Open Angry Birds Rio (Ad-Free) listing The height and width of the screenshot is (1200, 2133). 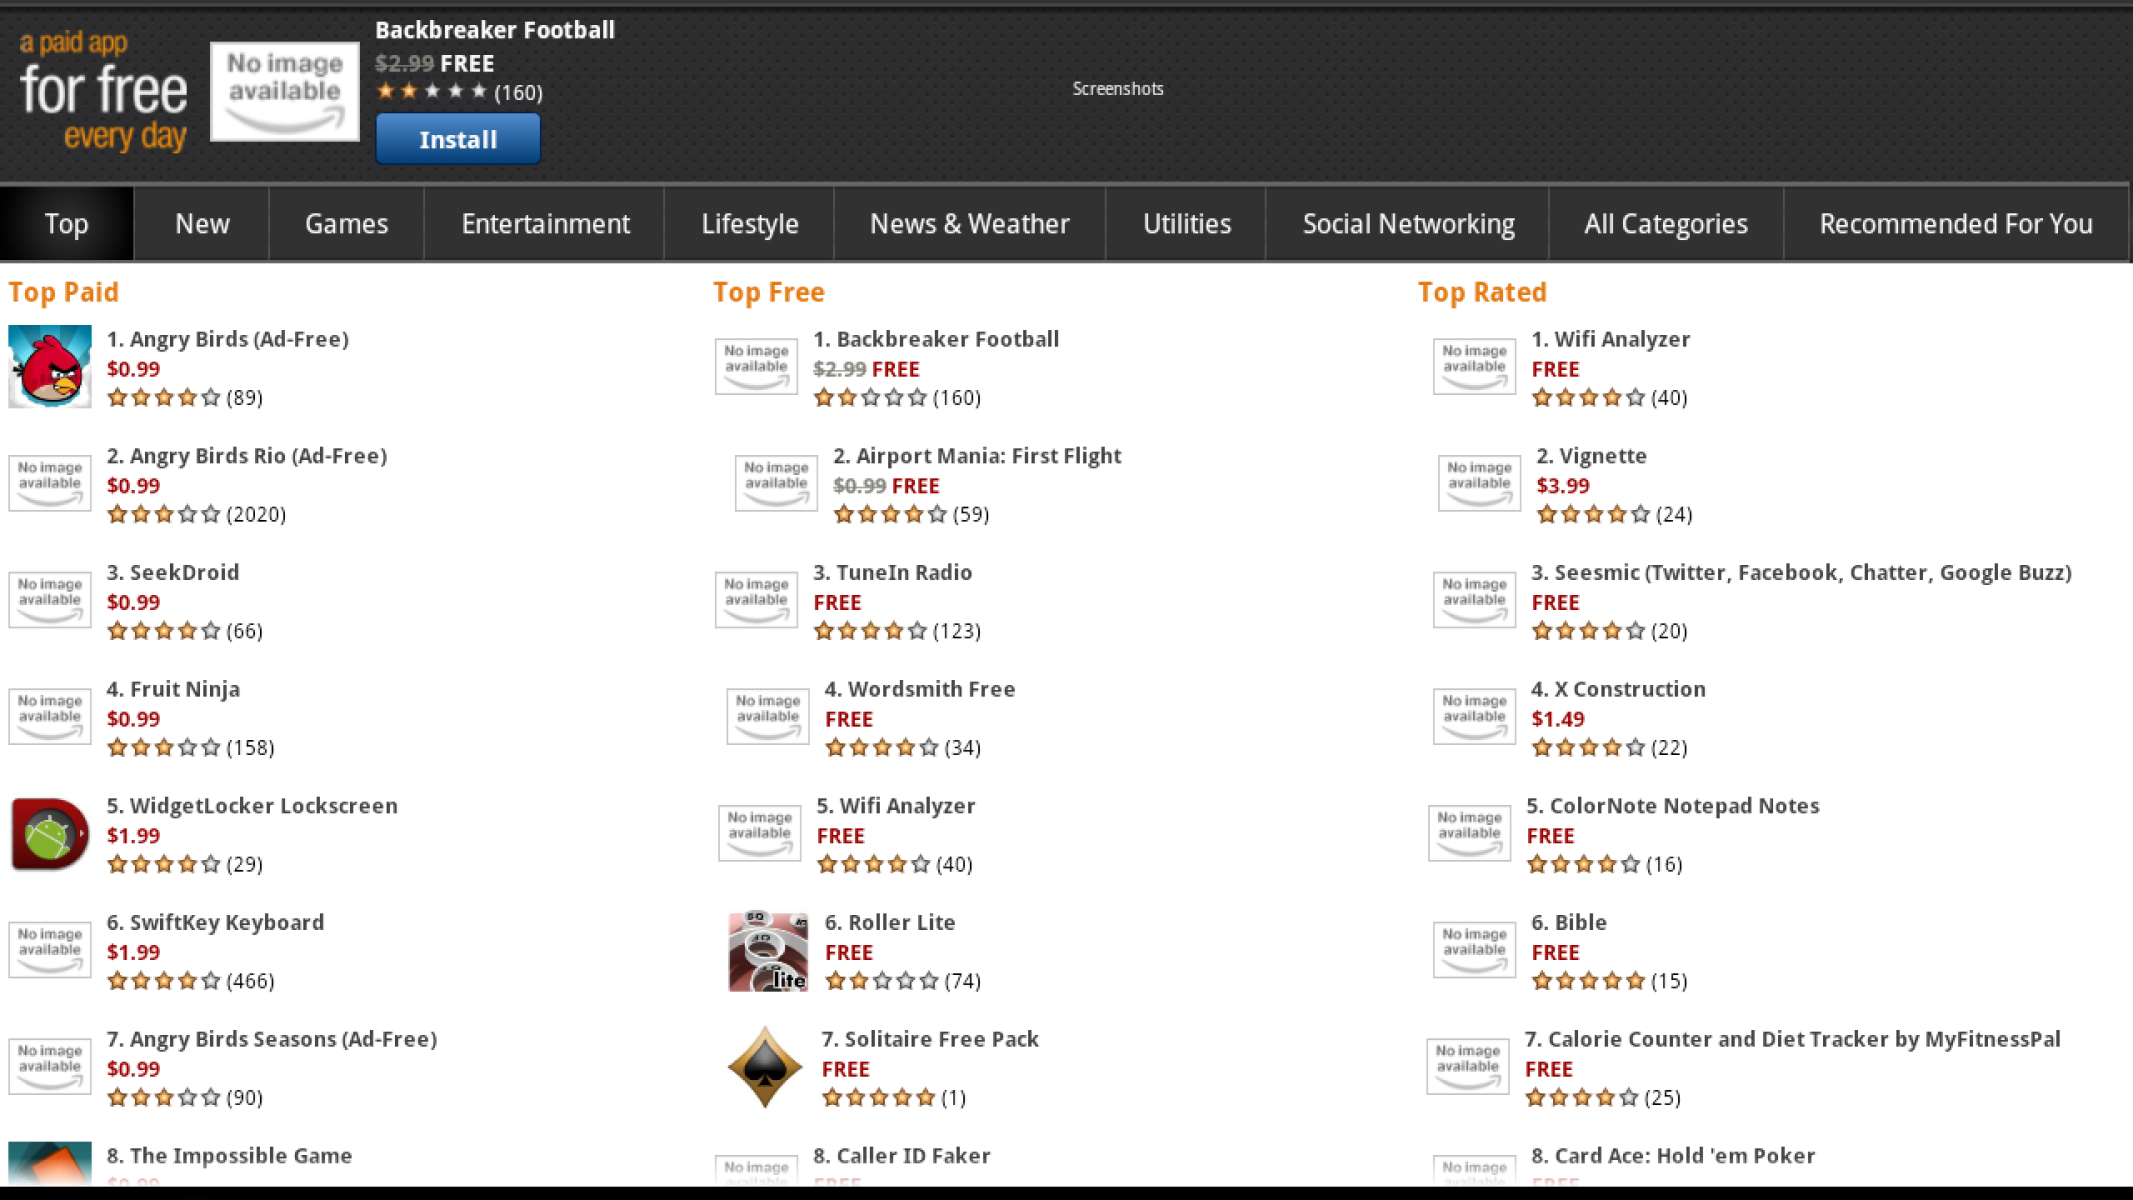click(x=247, y=456)
